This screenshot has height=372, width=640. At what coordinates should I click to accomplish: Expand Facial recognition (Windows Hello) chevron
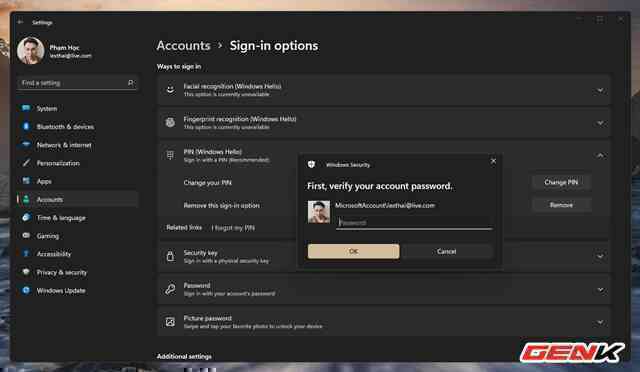pos(600,90)
